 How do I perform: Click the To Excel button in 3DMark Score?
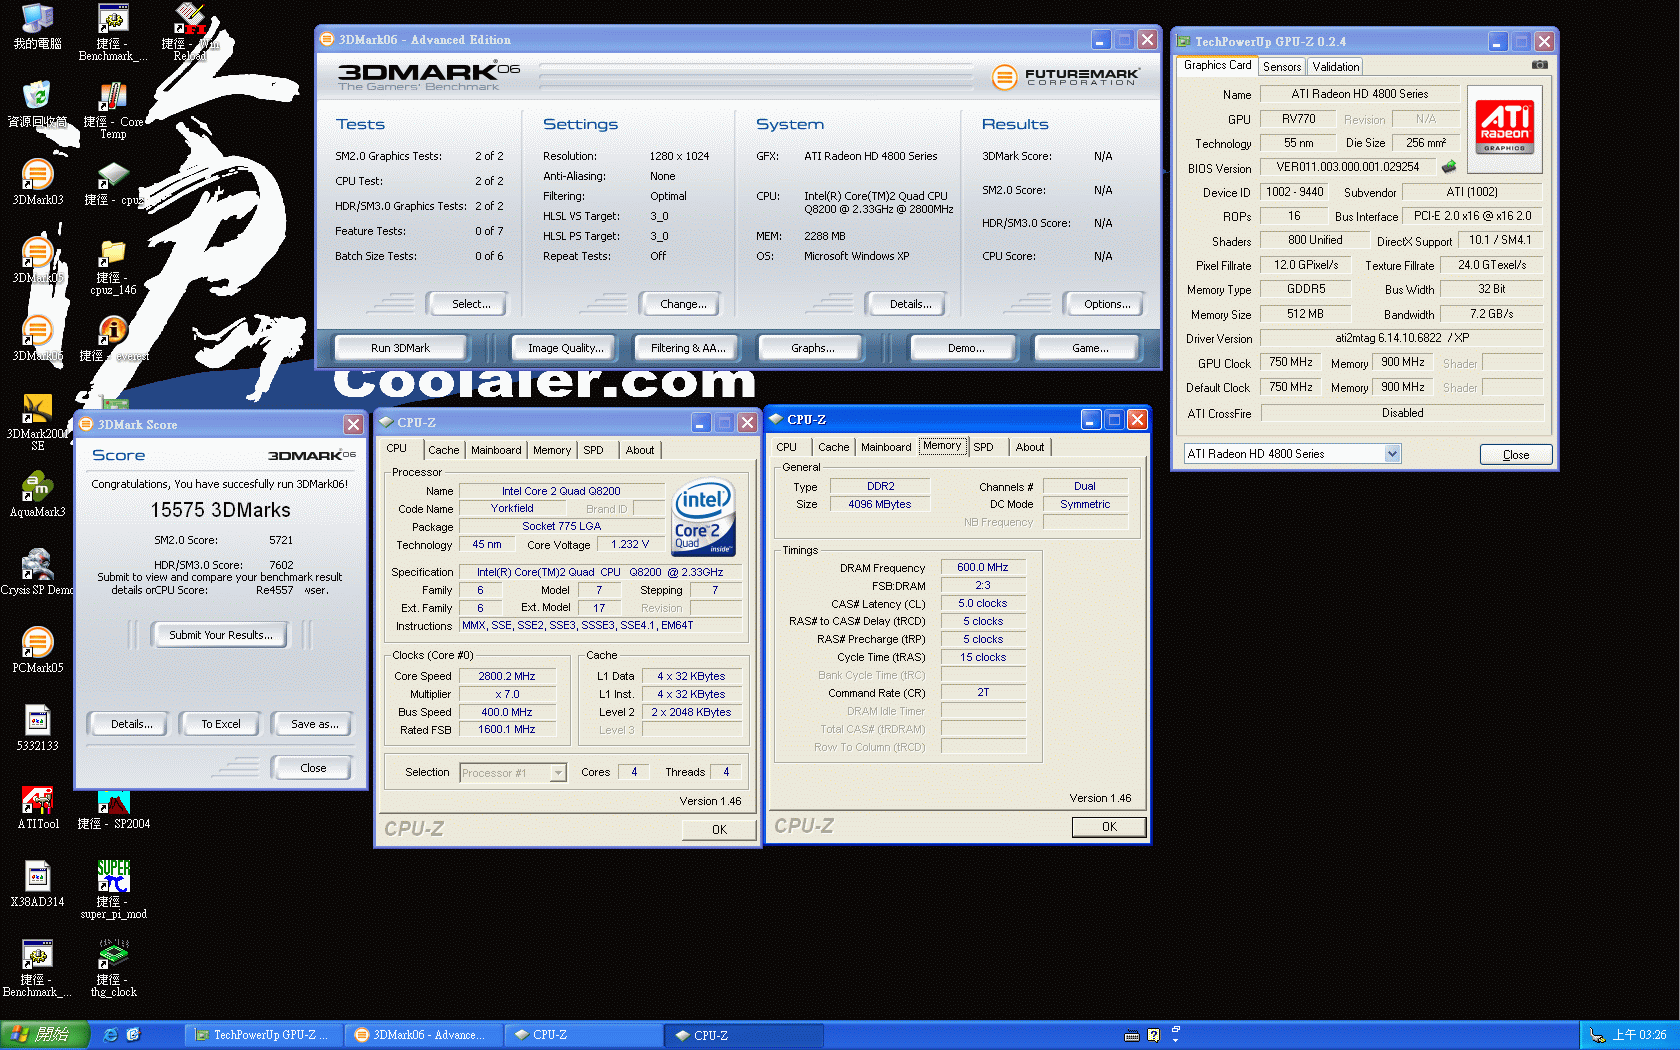220,724
